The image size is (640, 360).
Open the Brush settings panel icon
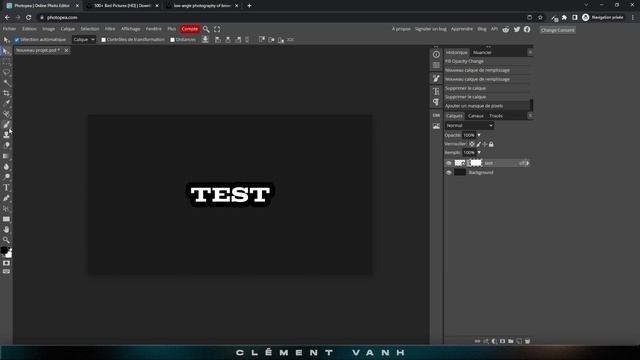click(436, 78)
